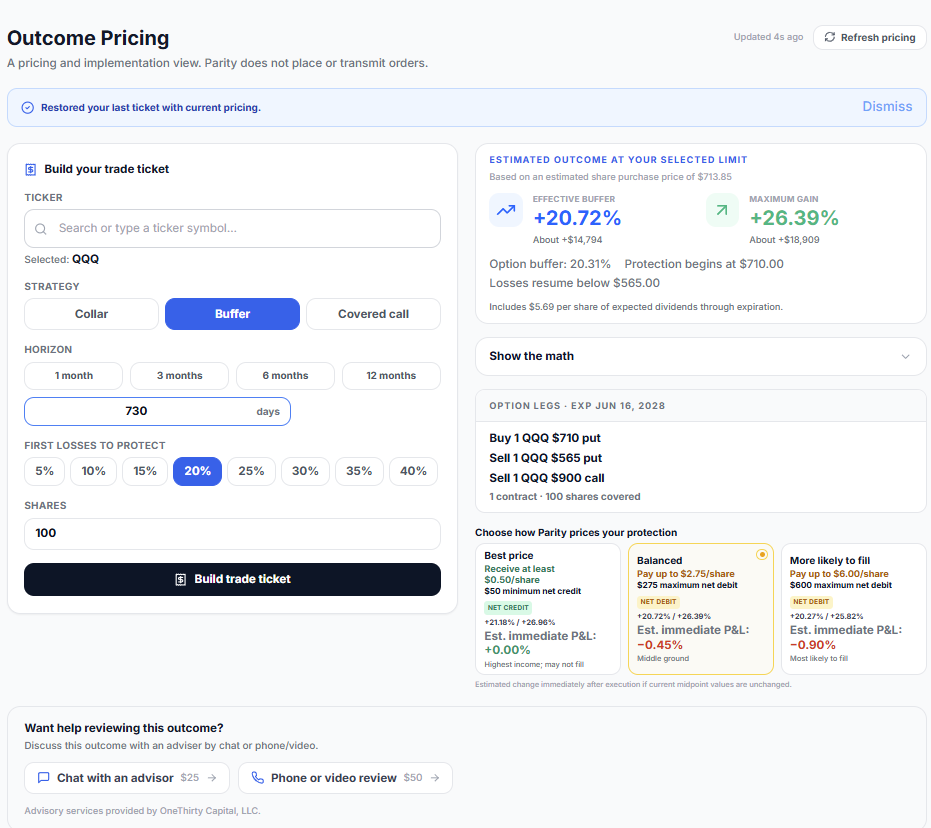Click the +26.39% maximum gain value
Screen dimensions: 931x828
[794, 218]
